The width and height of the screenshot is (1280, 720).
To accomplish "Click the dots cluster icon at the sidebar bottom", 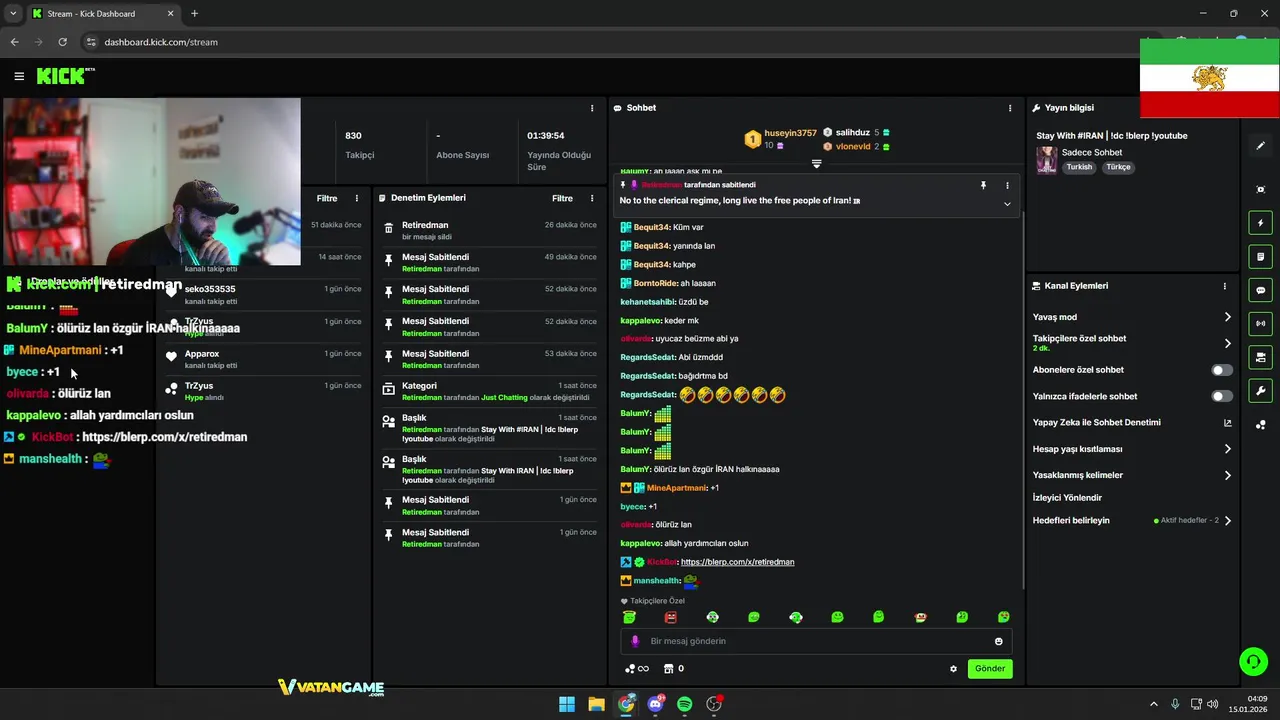I will [x=1261, y=425].
